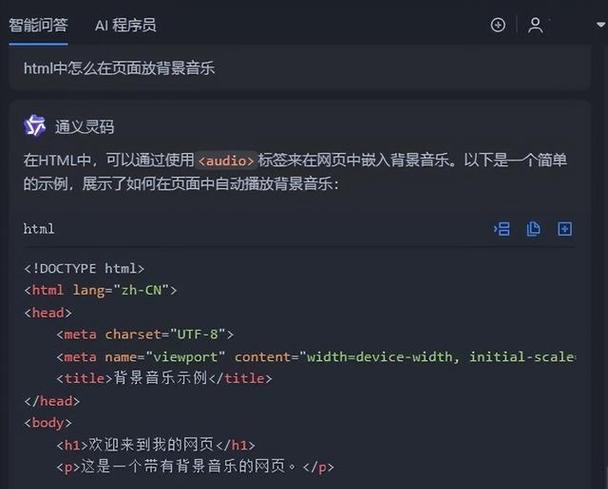
Task: Click the h1 欢迎来到我的网页 line
Action: click(156, 445)
